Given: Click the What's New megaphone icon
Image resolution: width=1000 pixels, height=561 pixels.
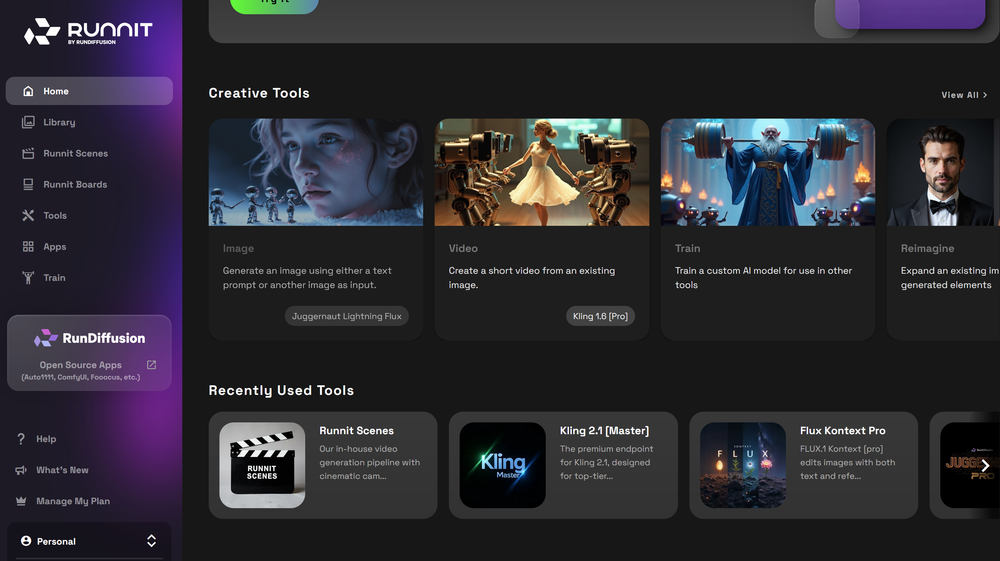Looking at the screenshot, I should coord(21,470).
